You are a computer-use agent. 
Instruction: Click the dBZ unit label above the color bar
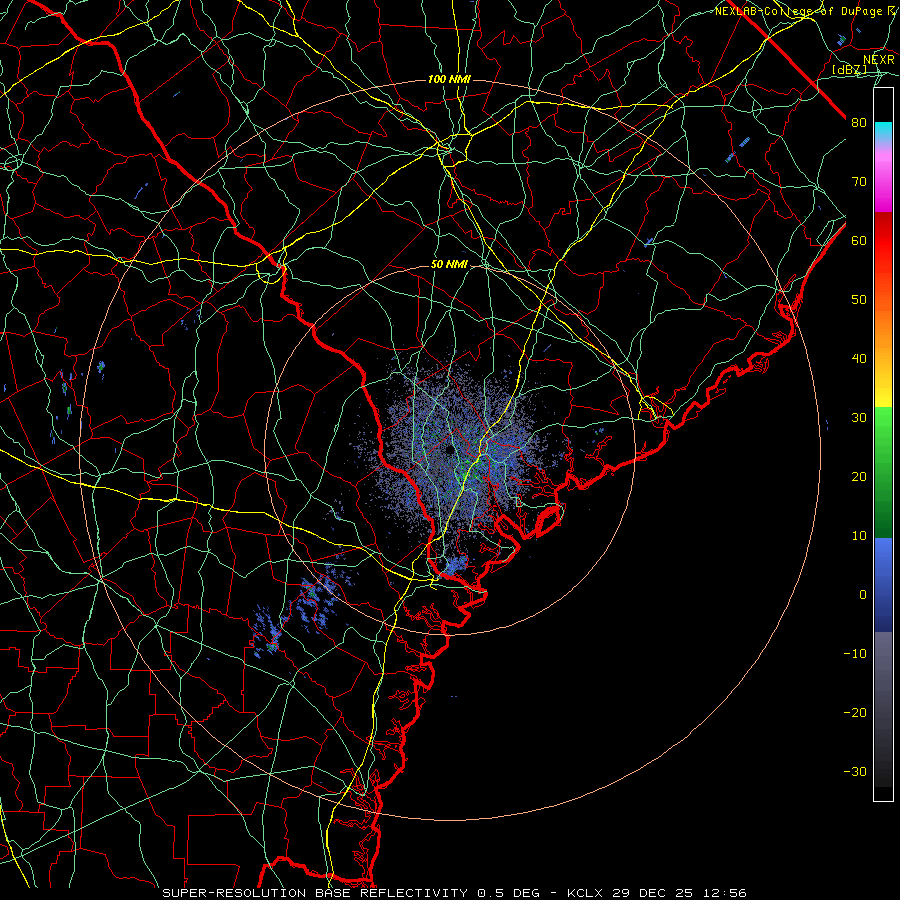coord(849,69)
